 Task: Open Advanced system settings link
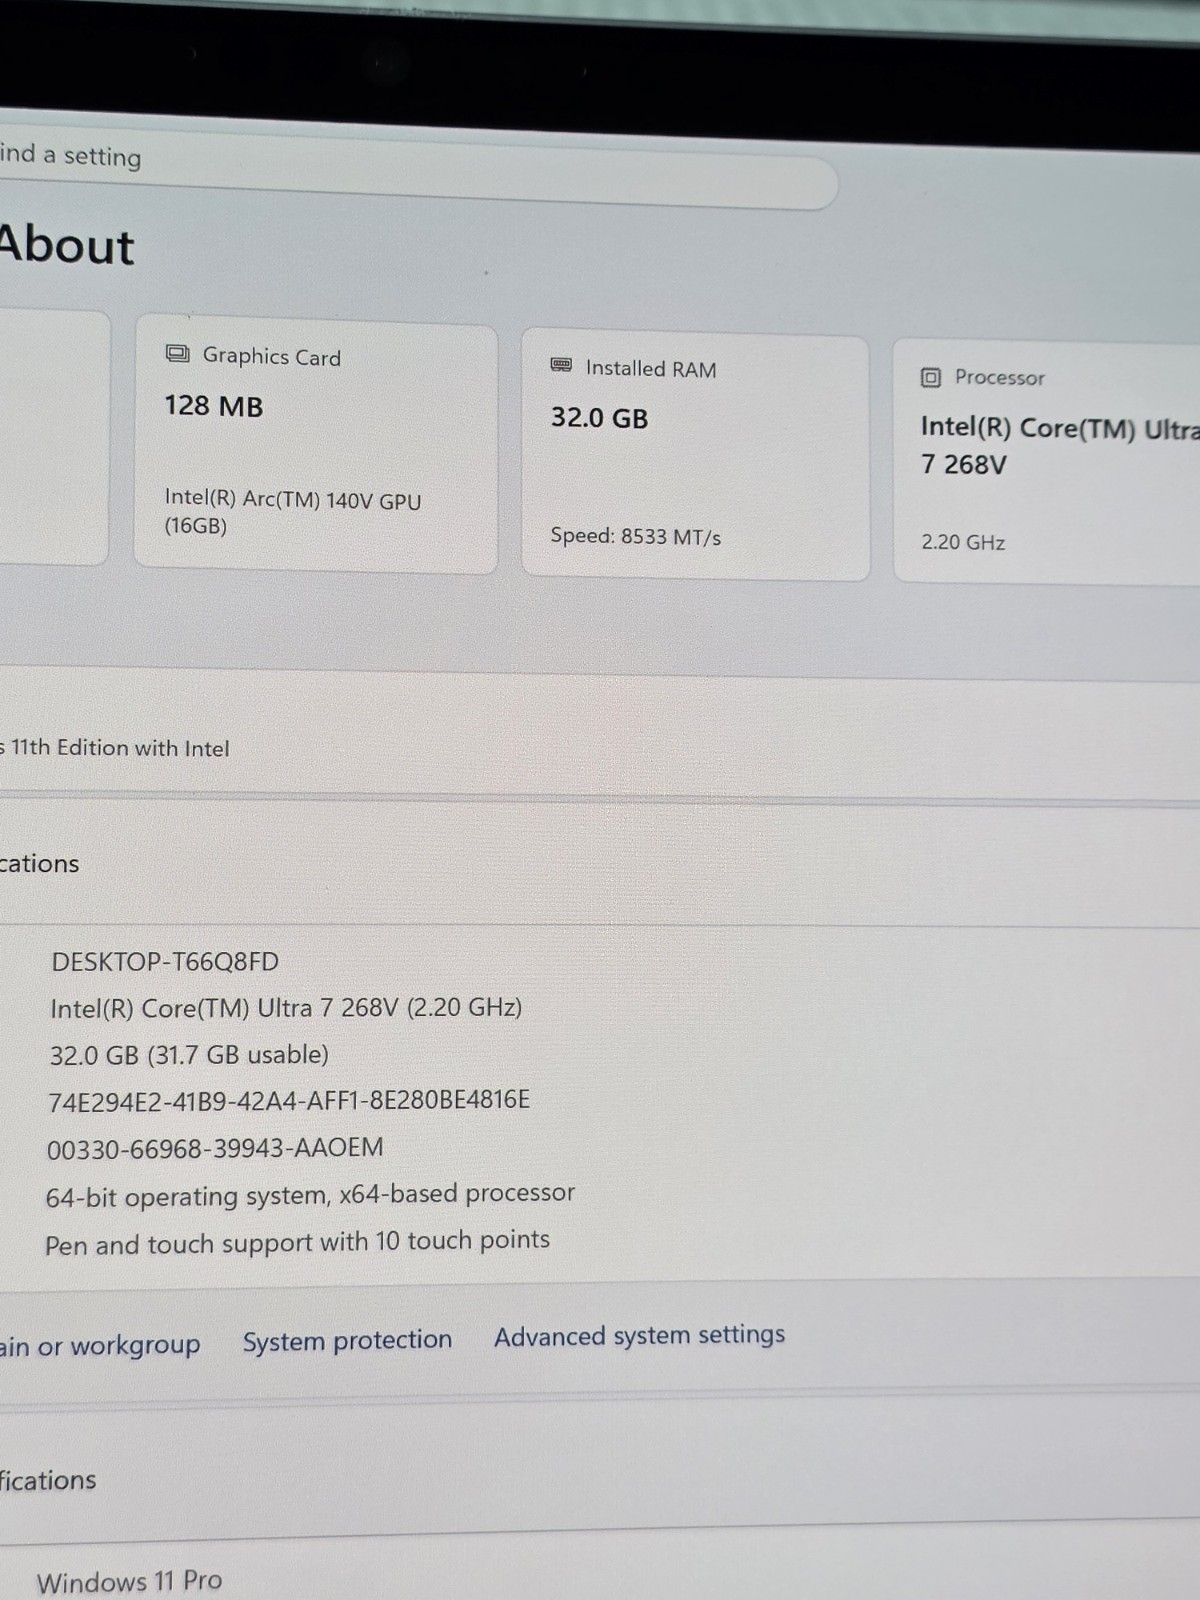(640, 1336)
